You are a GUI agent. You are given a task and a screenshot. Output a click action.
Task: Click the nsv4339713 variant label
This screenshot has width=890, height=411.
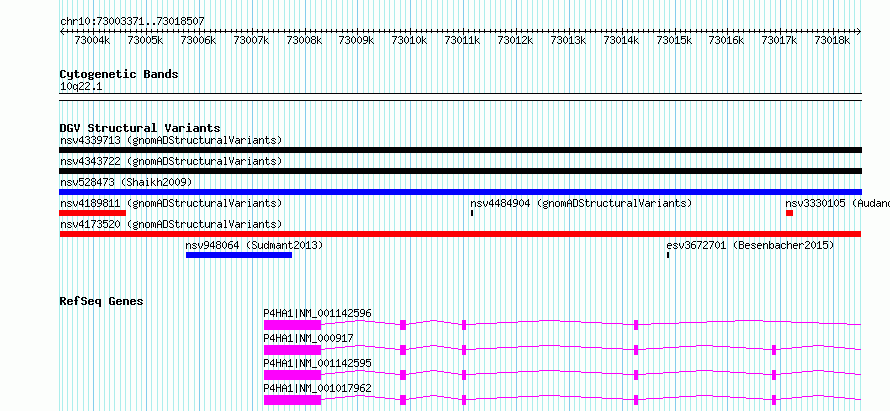[171, 140]
